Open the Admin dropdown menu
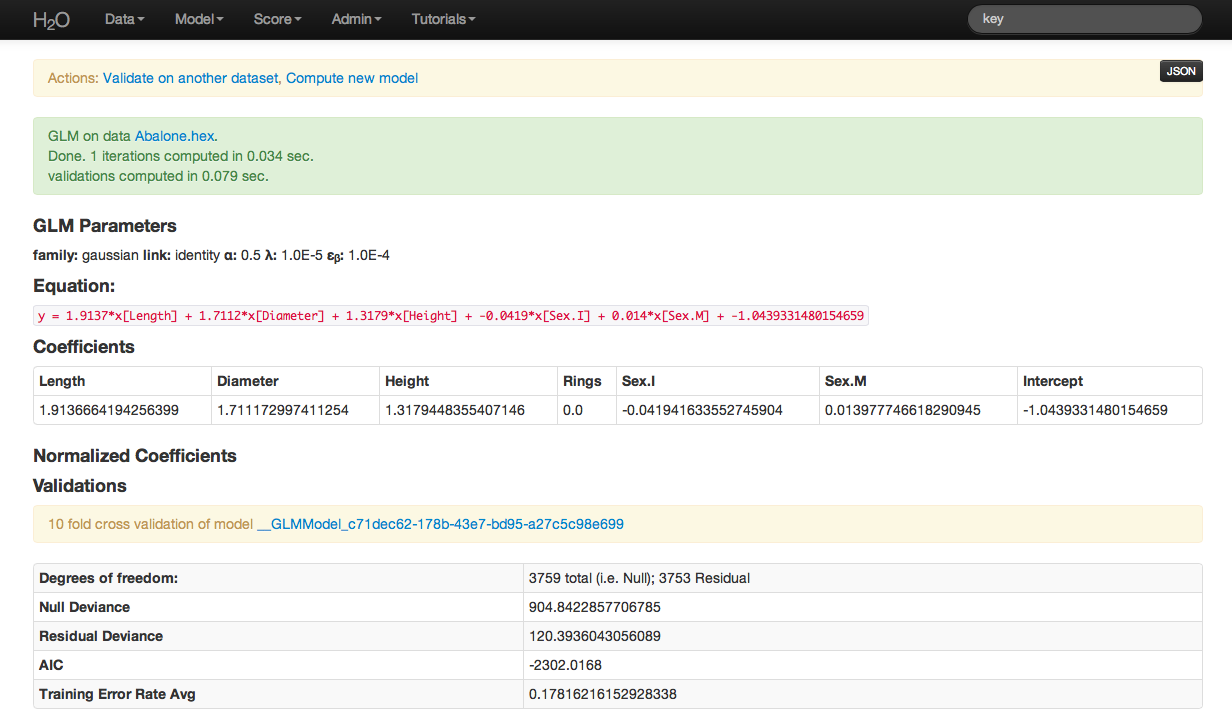Screen dimensions: 1232x724 coord(356,19)
